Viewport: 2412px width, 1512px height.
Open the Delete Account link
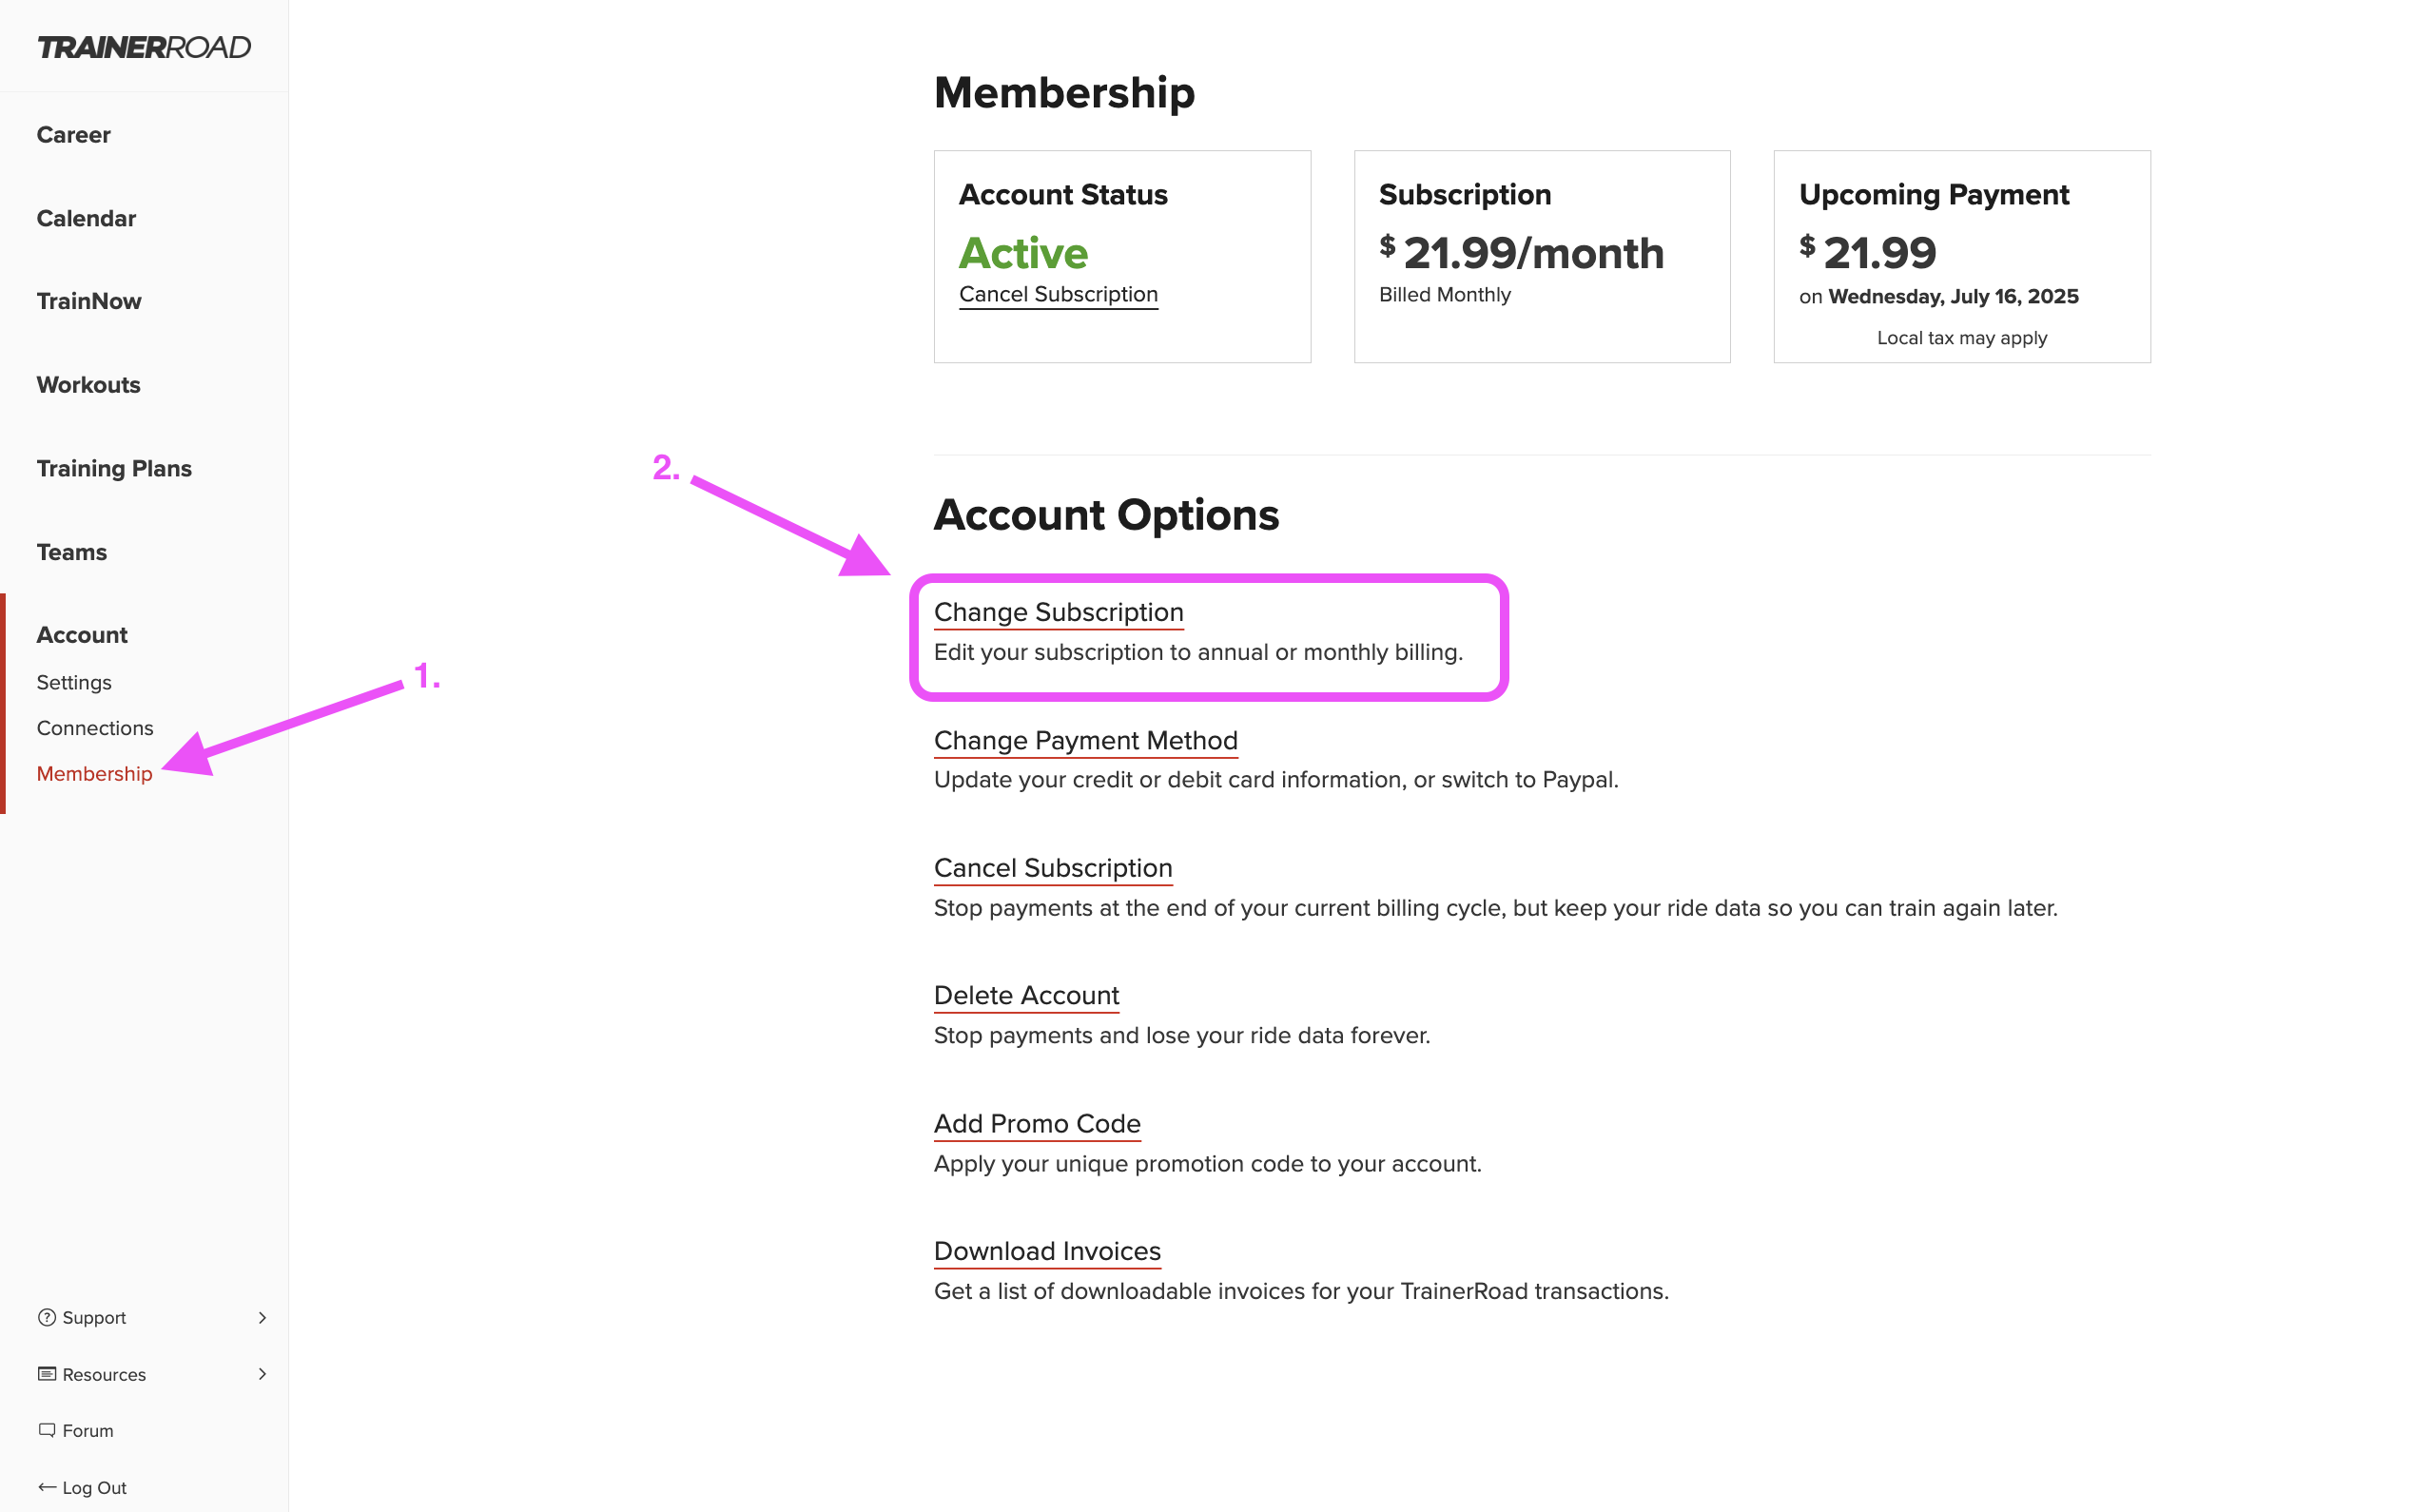(1026, 995)
